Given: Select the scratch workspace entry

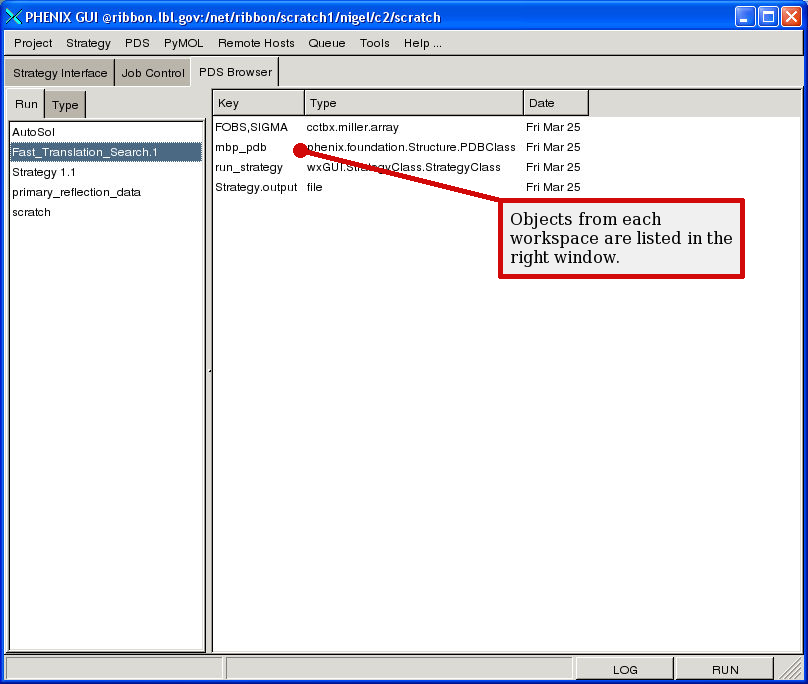Looking at the screenshot, I should [x=31, y=212].
